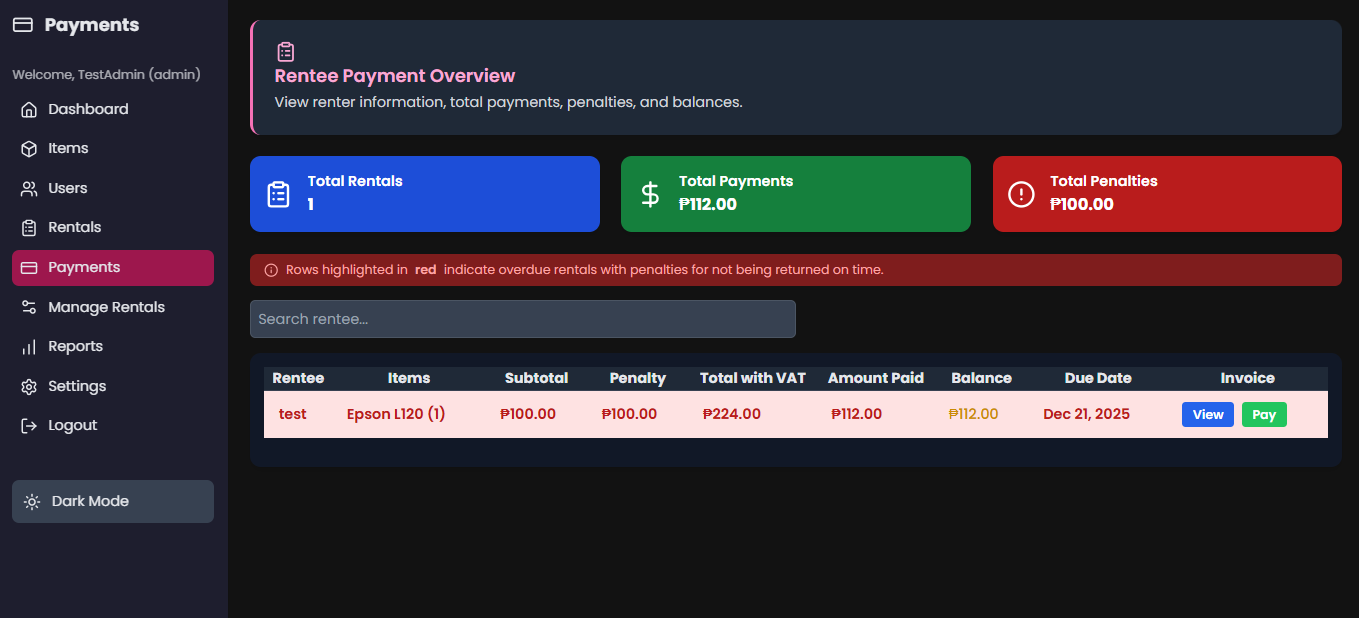Image resolution: width=1359 pixels, height=618 pixels.
Task: Click the Logout arrow icon
Action: click(29, 426)
